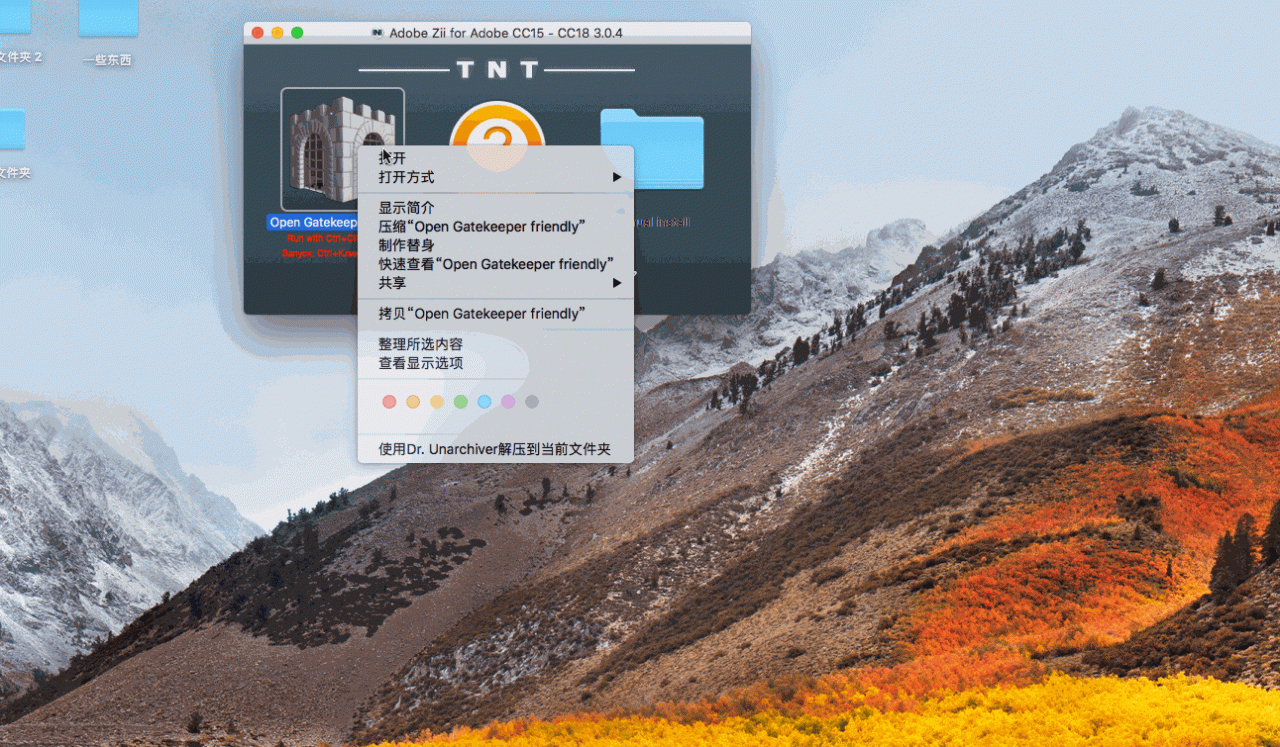Close the Adobe Zii window

[257, 33]
